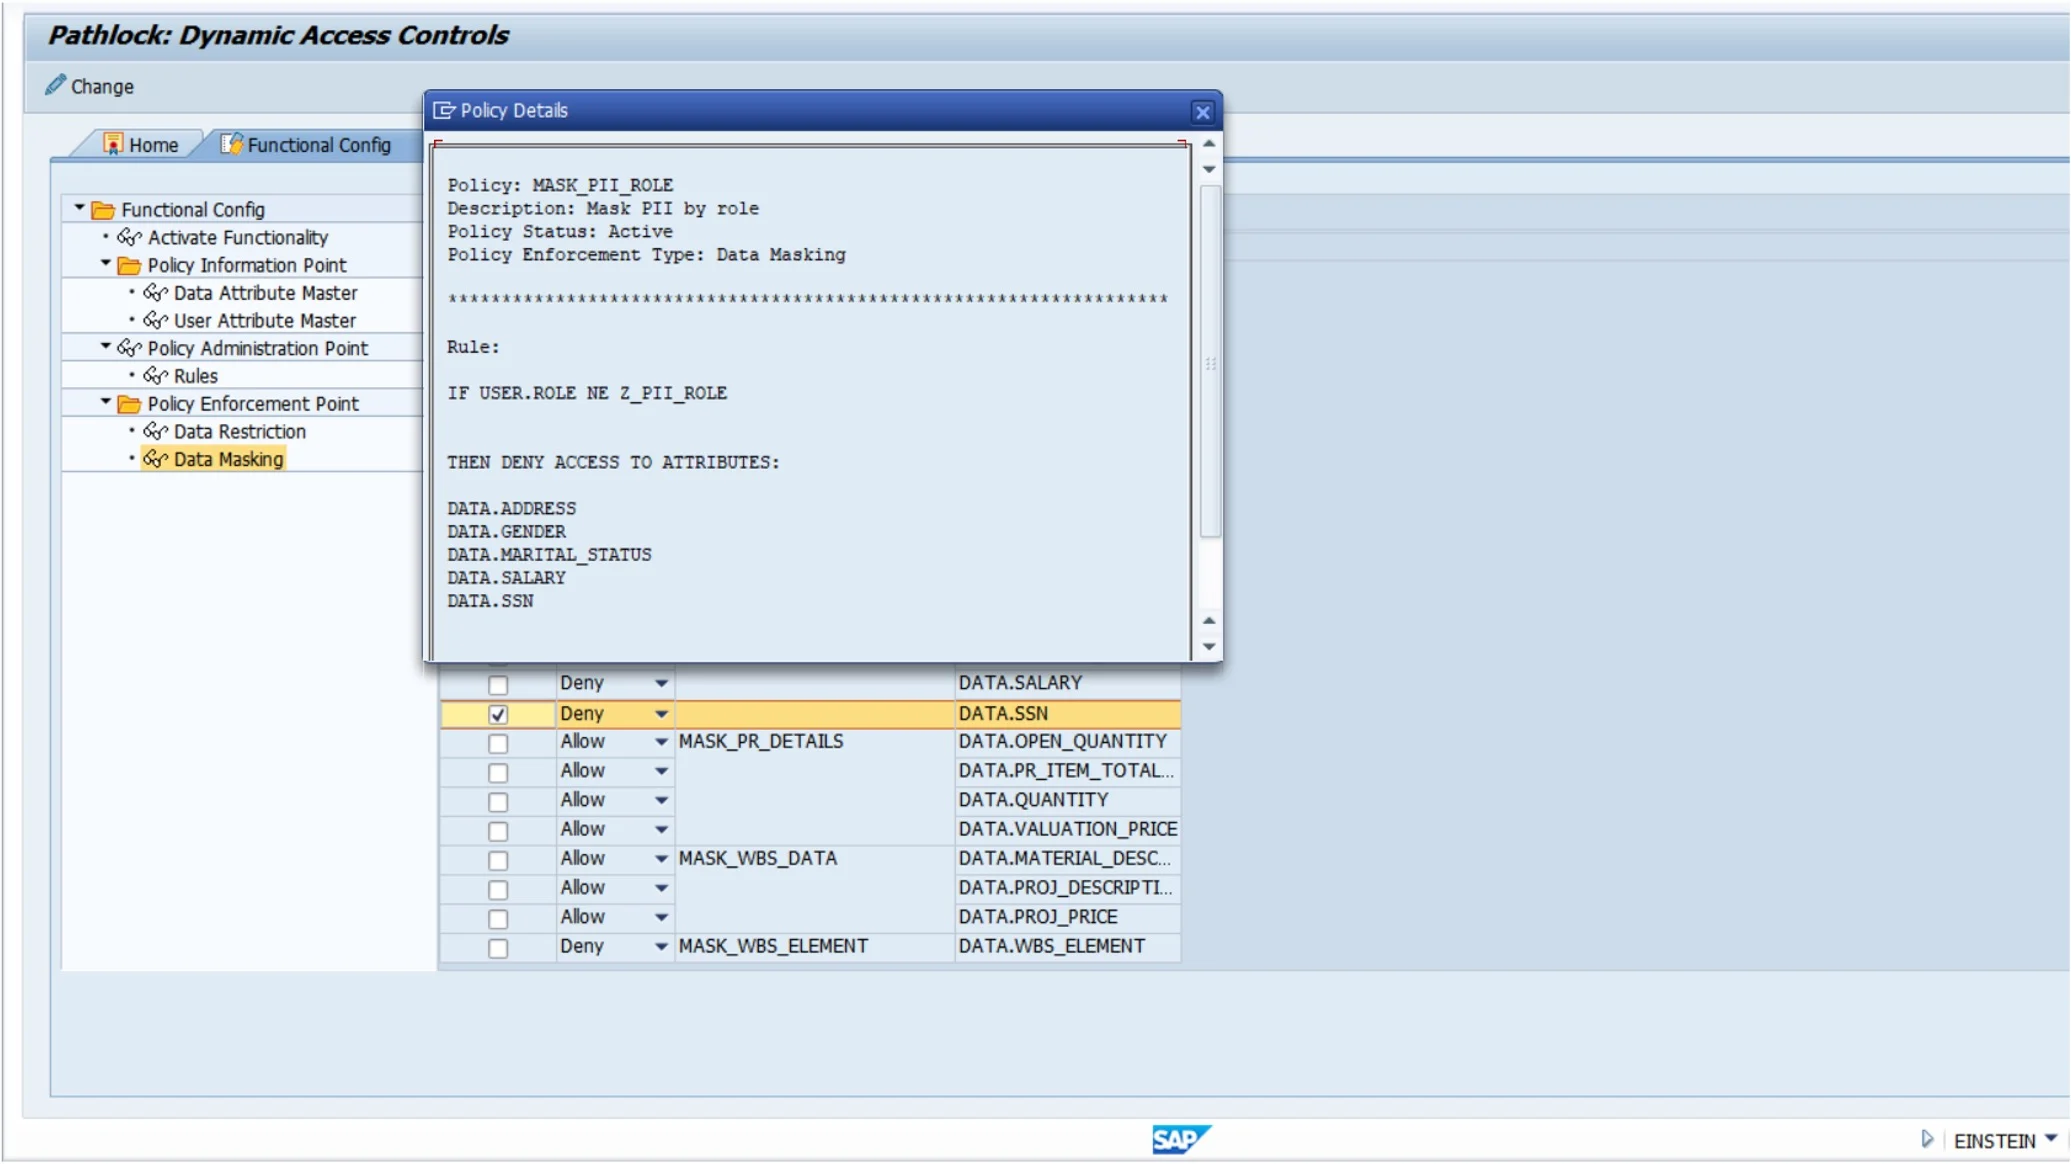Collapse the Policy Enforcement Point node
The width and height of the screenshot is (2071, 1164).
(x=105, y=402)
